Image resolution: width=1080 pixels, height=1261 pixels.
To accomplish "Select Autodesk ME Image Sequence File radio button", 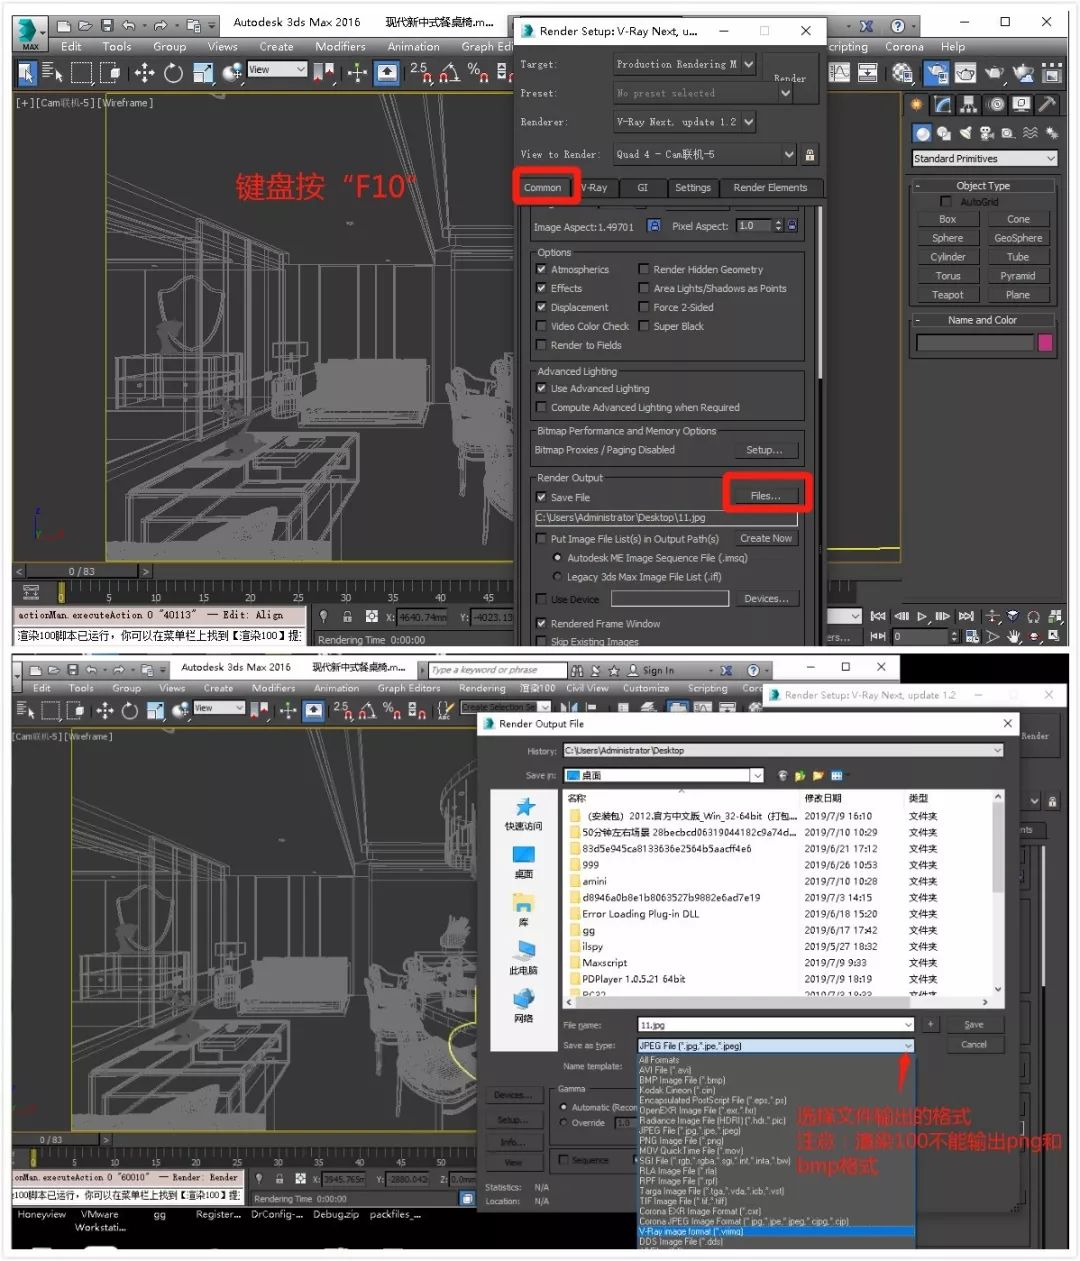I will pyautogui.click(x=557, y=557).
